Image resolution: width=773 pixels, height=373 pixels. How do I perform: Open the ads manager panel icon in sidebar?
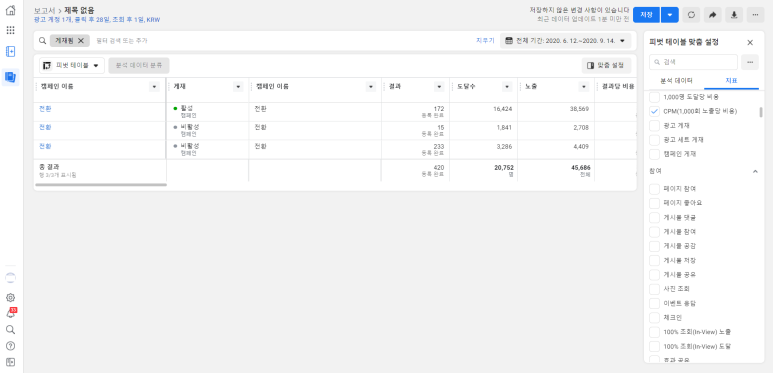click(x=10, y=51)
